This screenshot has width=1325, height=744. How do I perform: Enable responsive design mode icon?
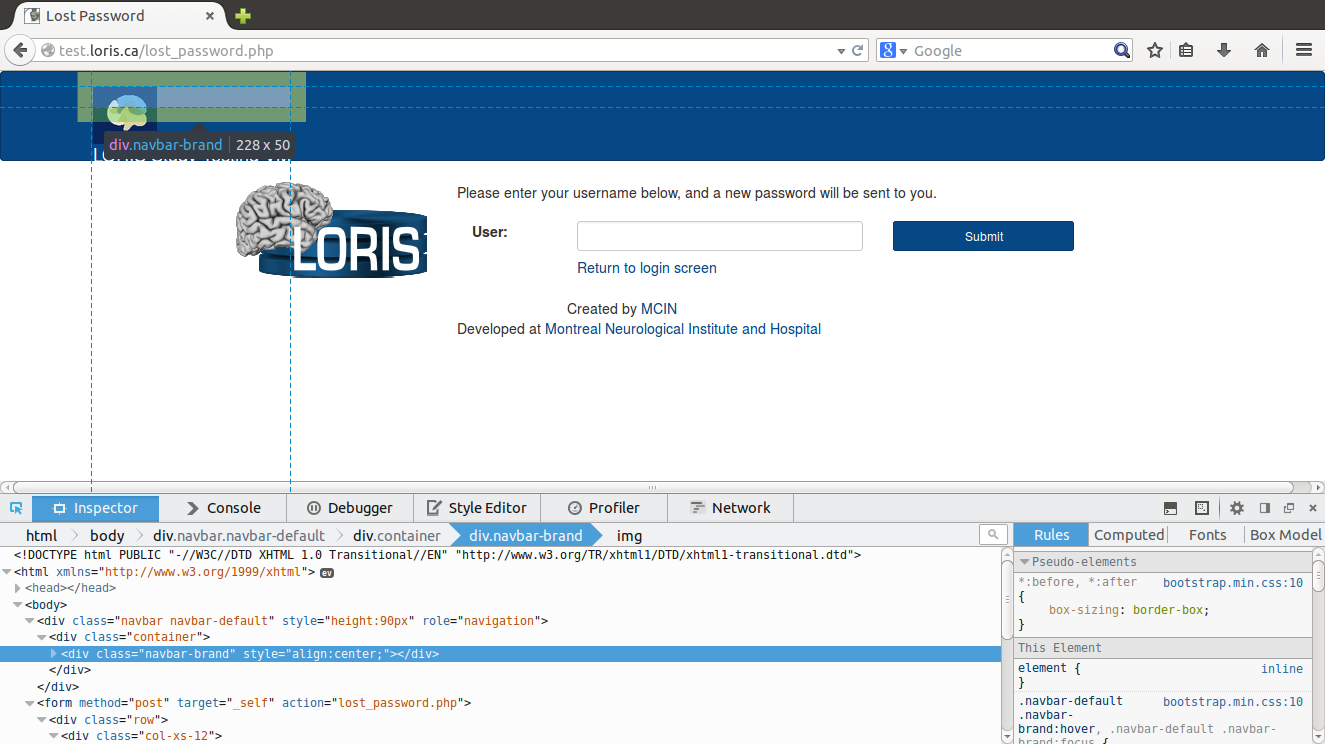click(1201, 508)
